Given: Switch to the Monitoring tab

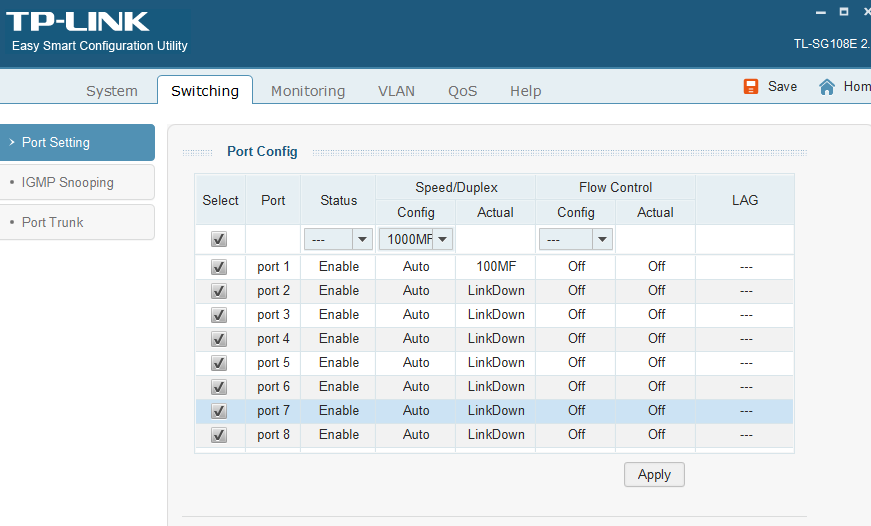Looking at the screenshot, I should 308,91.
